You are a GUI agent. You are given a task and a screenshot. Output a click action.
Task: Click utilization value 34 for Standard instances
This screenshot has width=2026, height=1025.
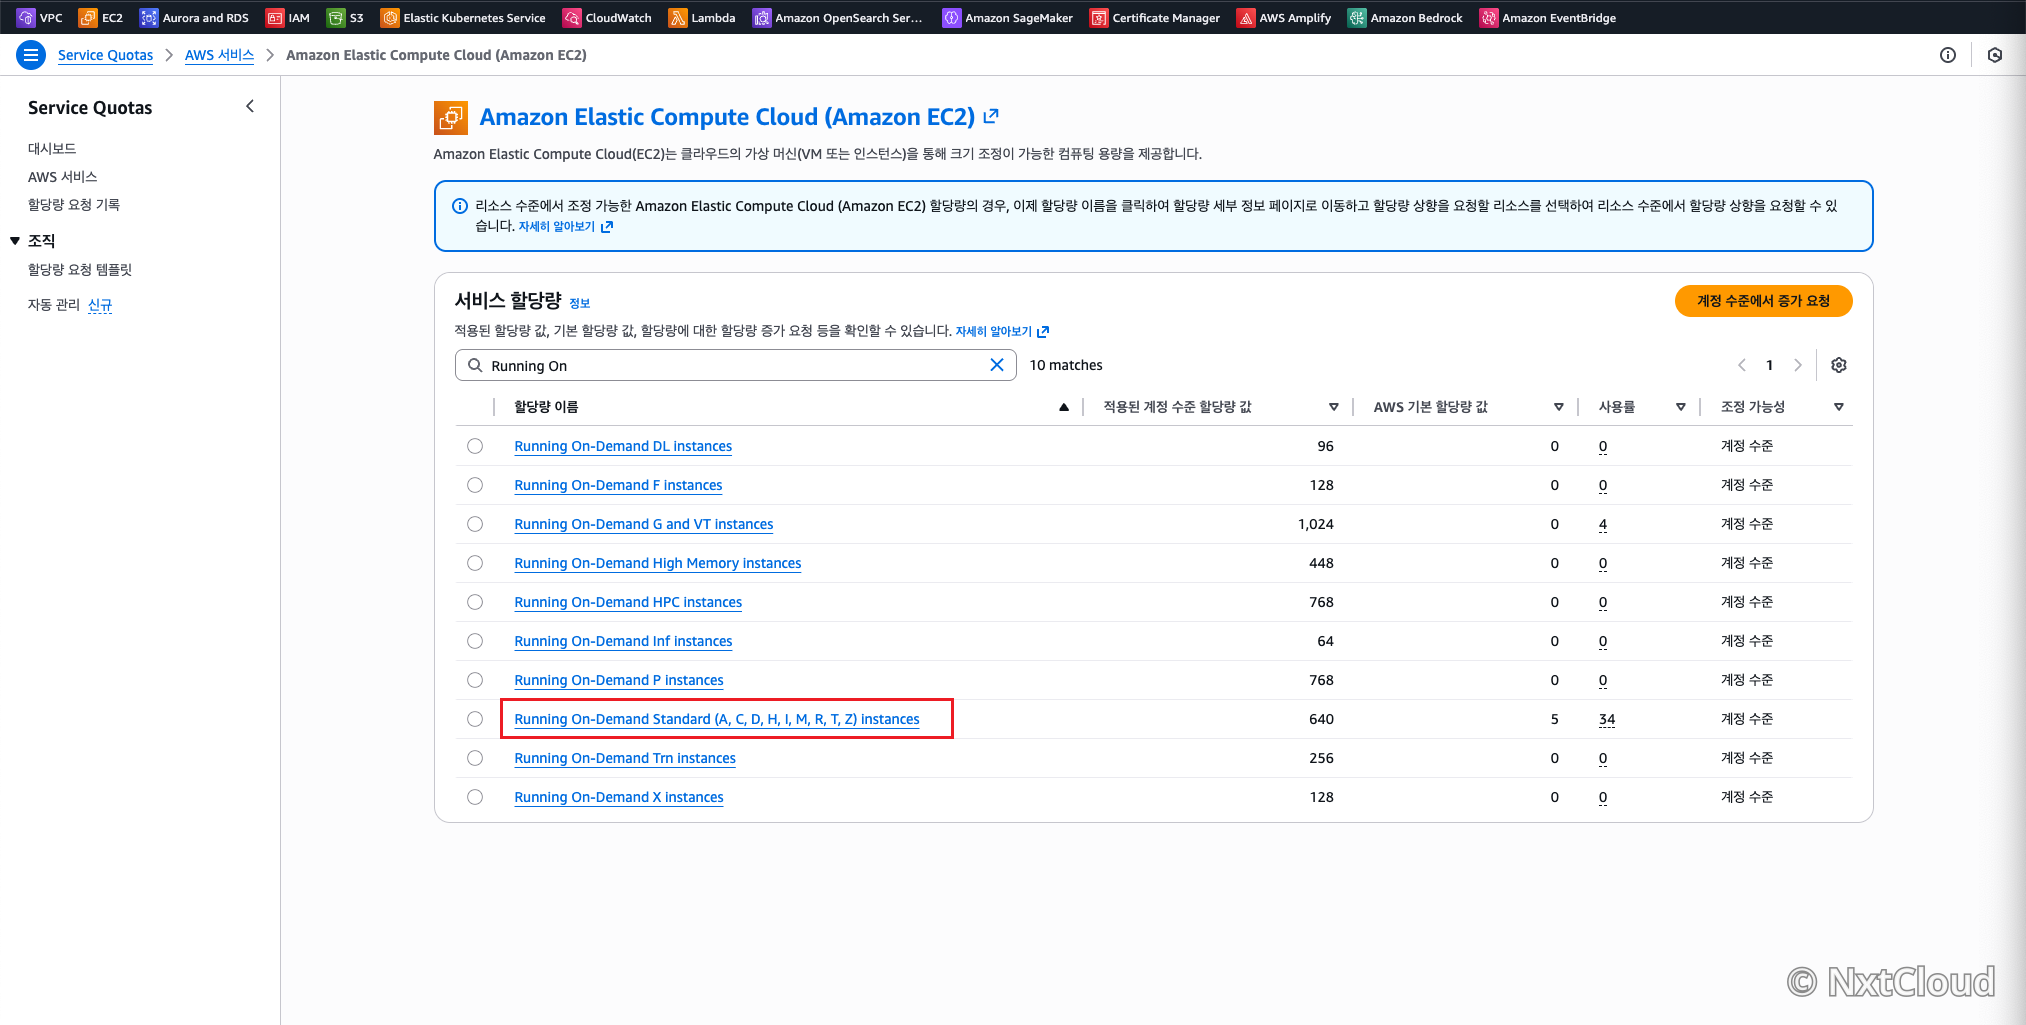[1607, 719]
